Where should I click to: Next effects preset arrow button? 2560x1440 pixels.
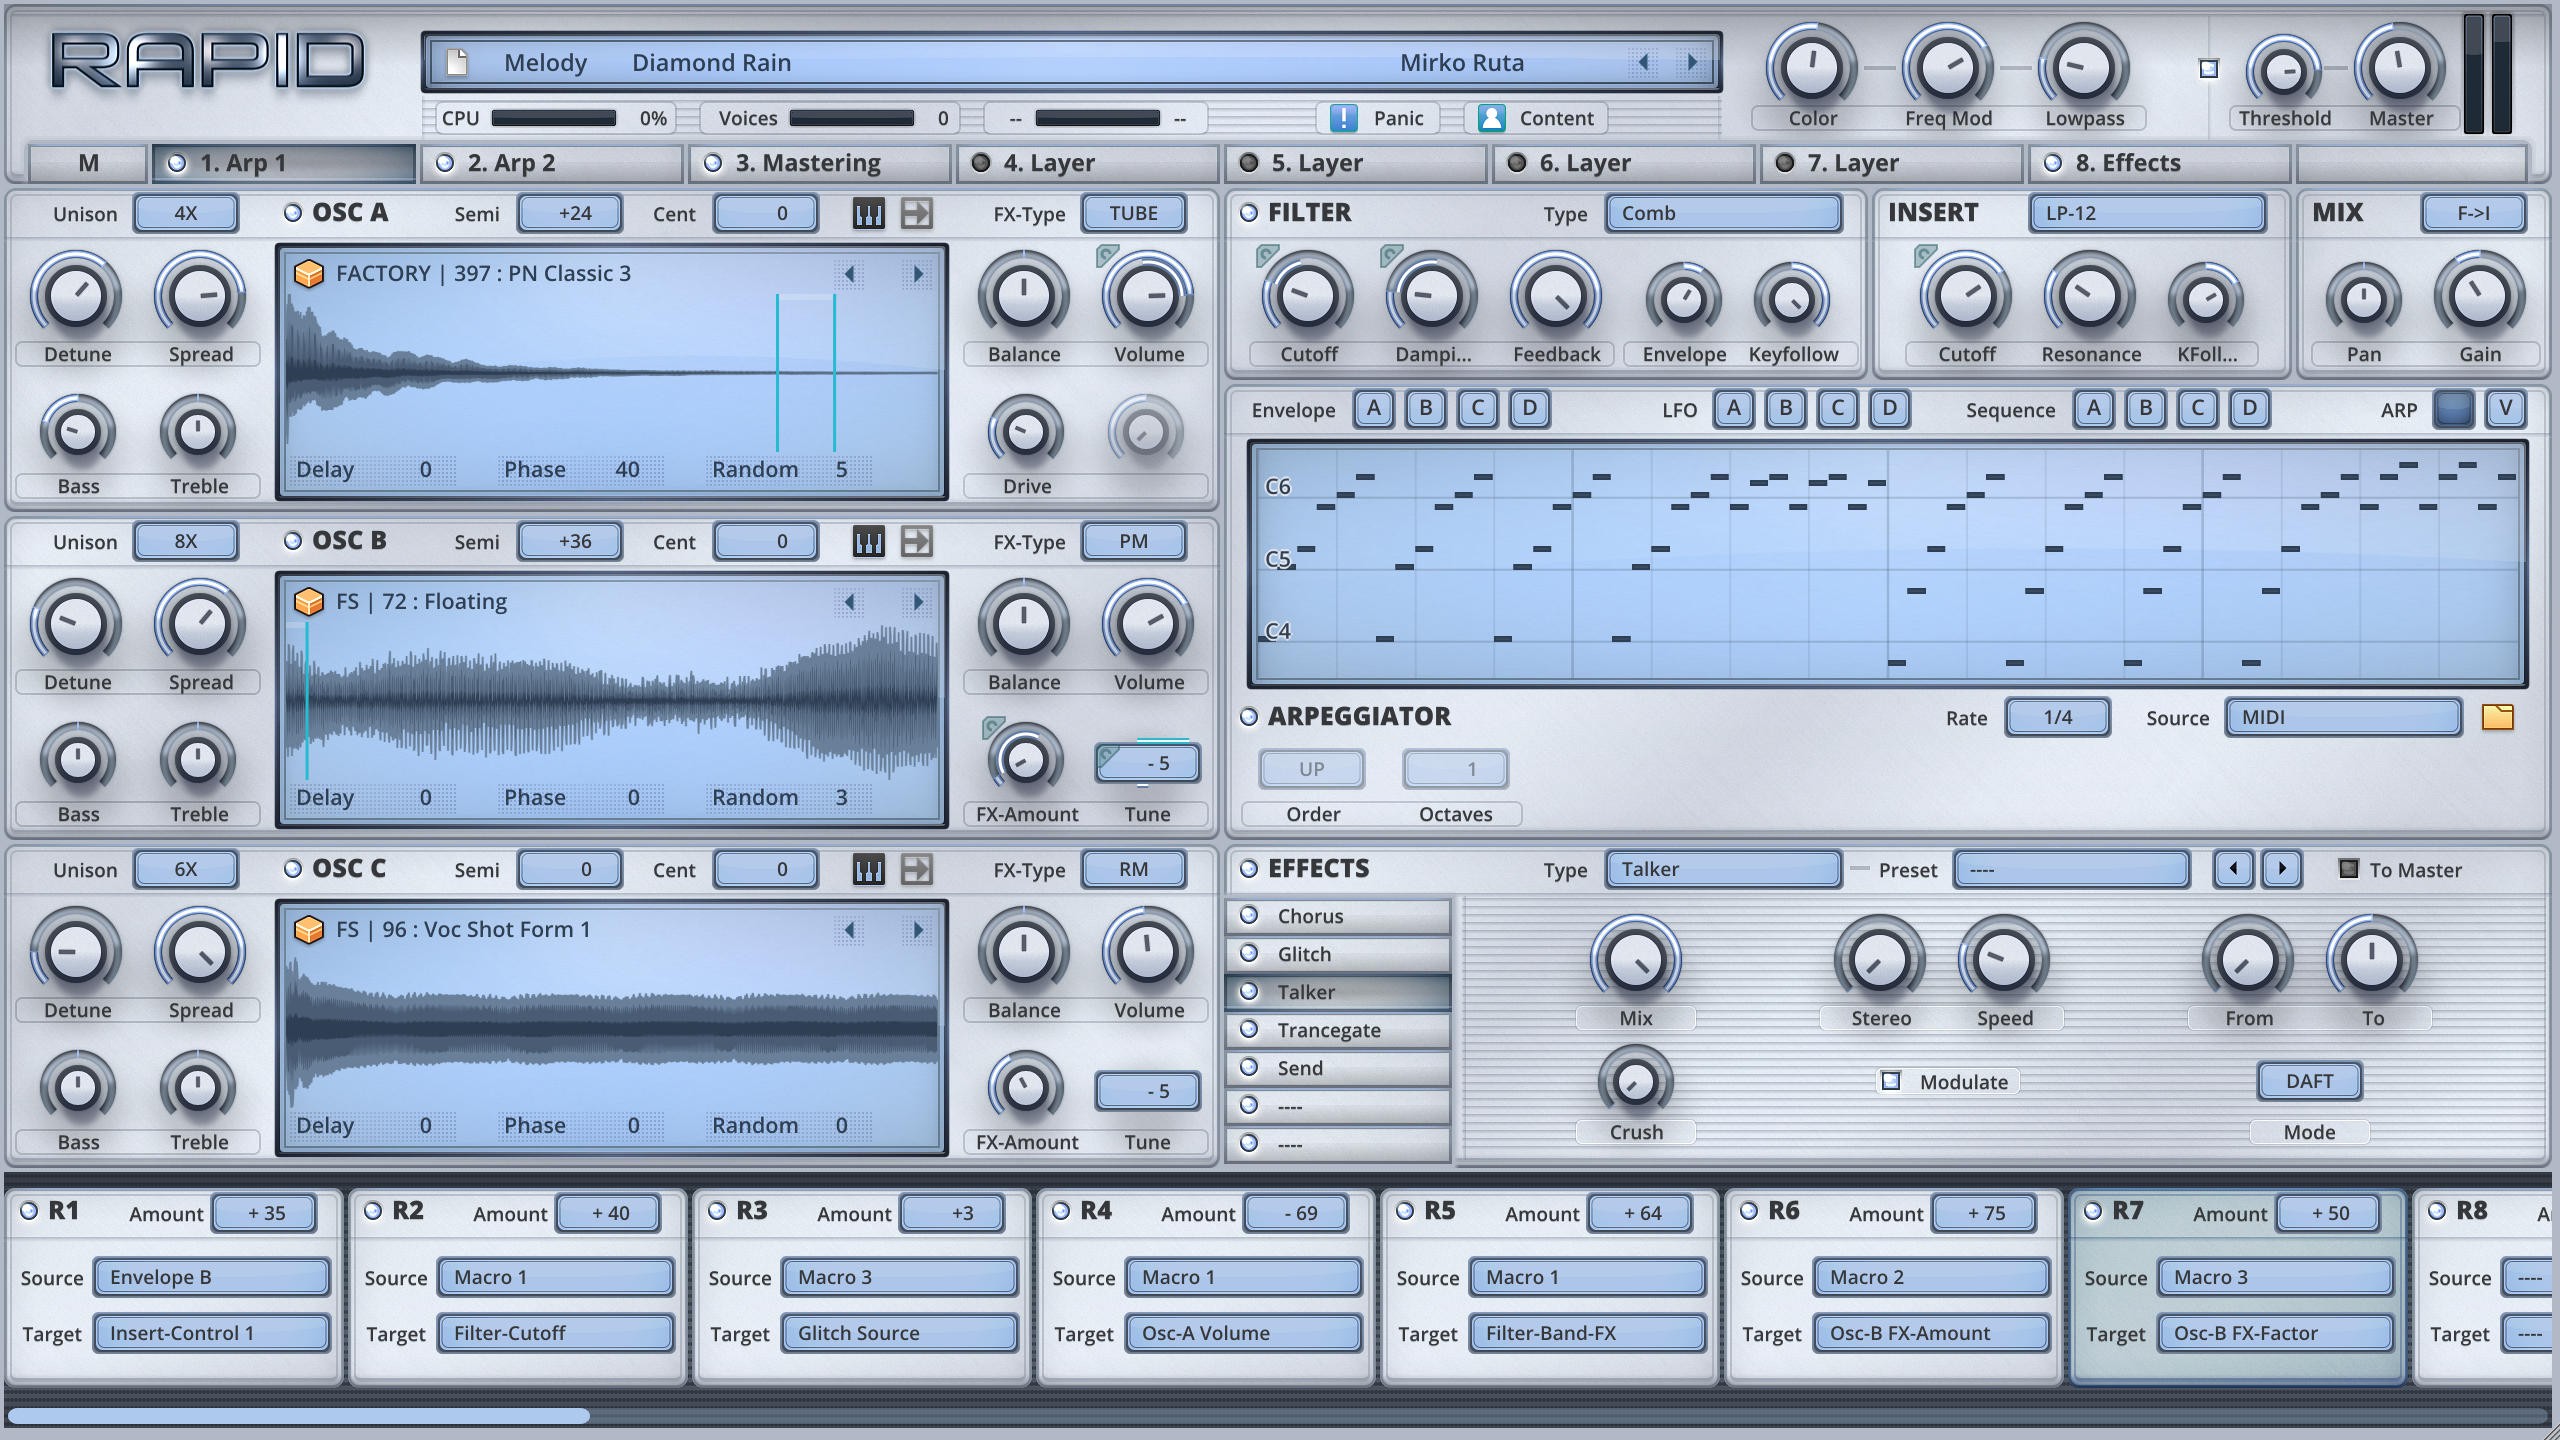[2282, 868]
